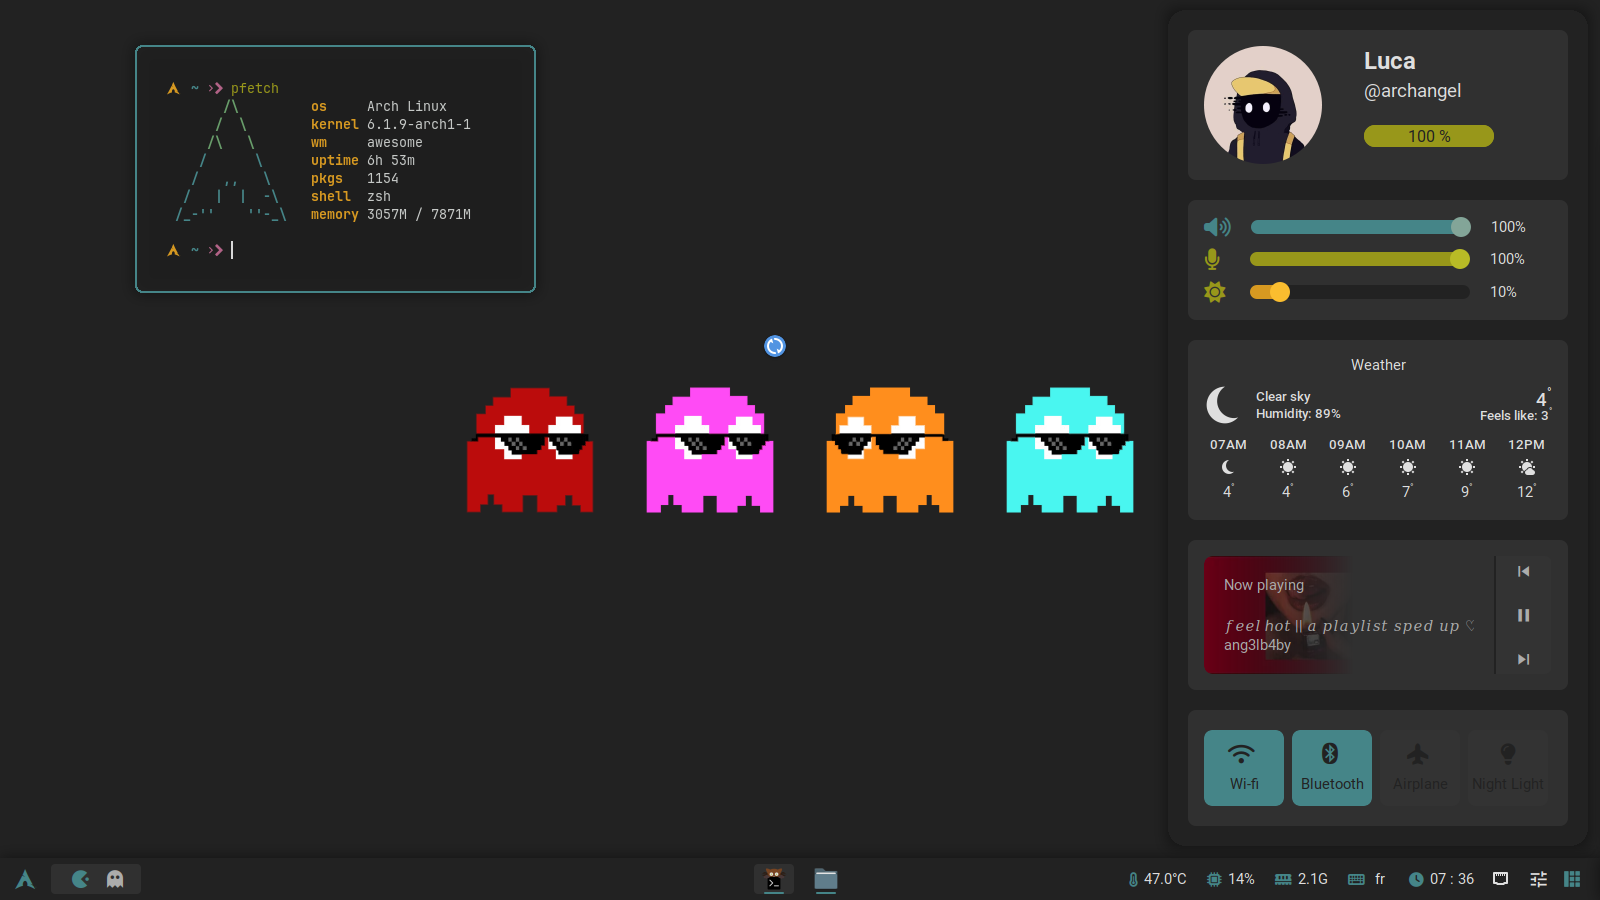Click the ethernet network tray icon

[x=1500, y=879]
